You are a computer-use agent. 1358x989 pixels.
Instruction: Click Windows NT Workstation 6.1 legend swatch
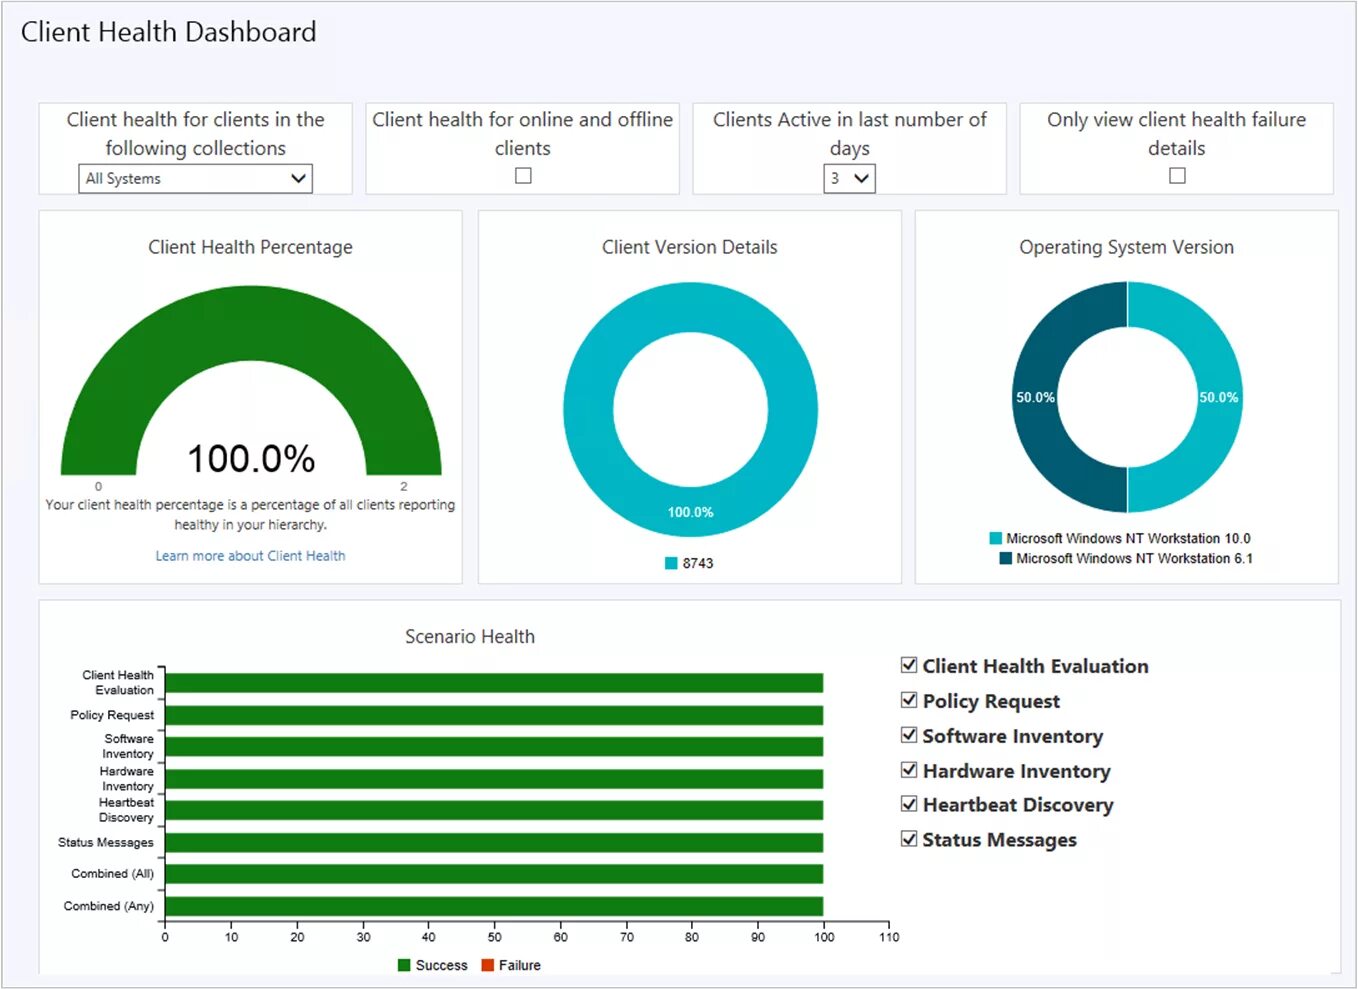(1005, 558)
